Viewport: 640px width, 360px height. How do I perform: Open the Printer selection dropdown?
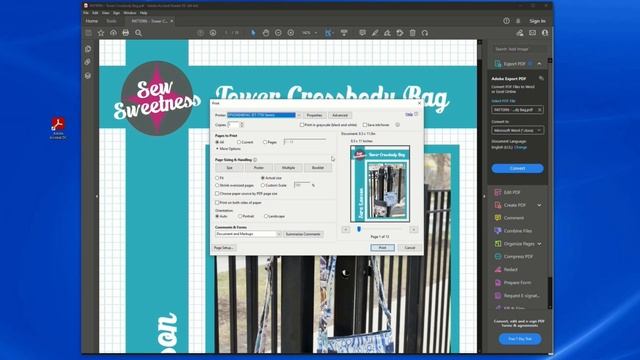[x=264, y=115]
